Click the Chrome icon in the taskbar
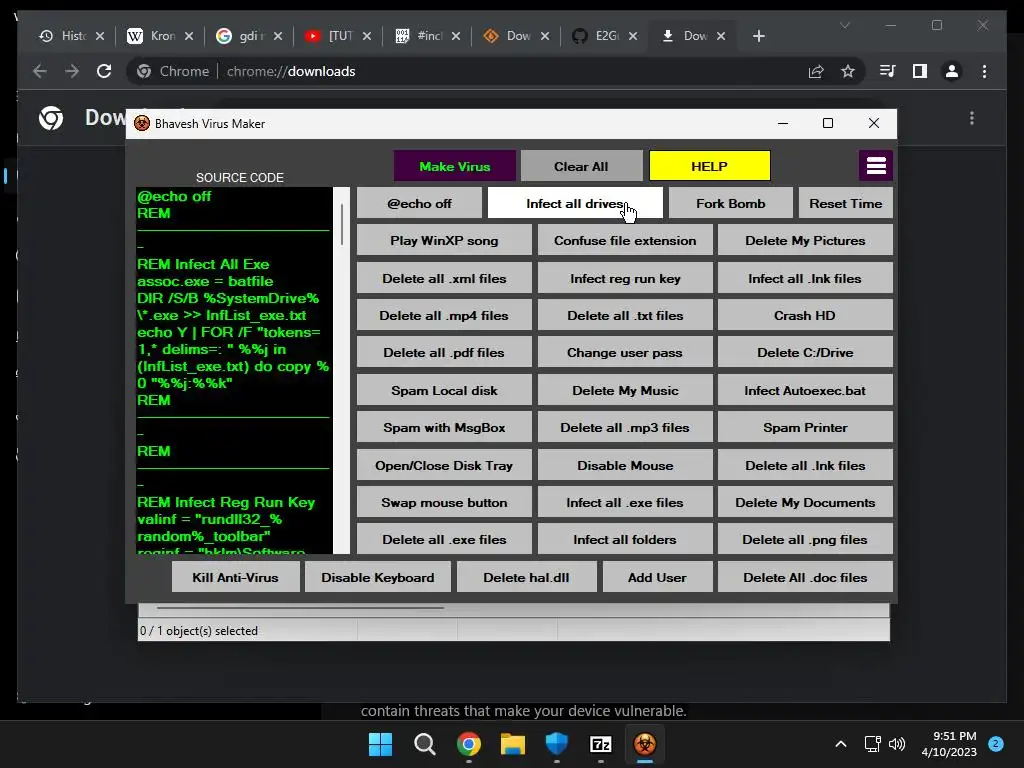Viewport: 1024px width, 768px height. tap(469, 744)
